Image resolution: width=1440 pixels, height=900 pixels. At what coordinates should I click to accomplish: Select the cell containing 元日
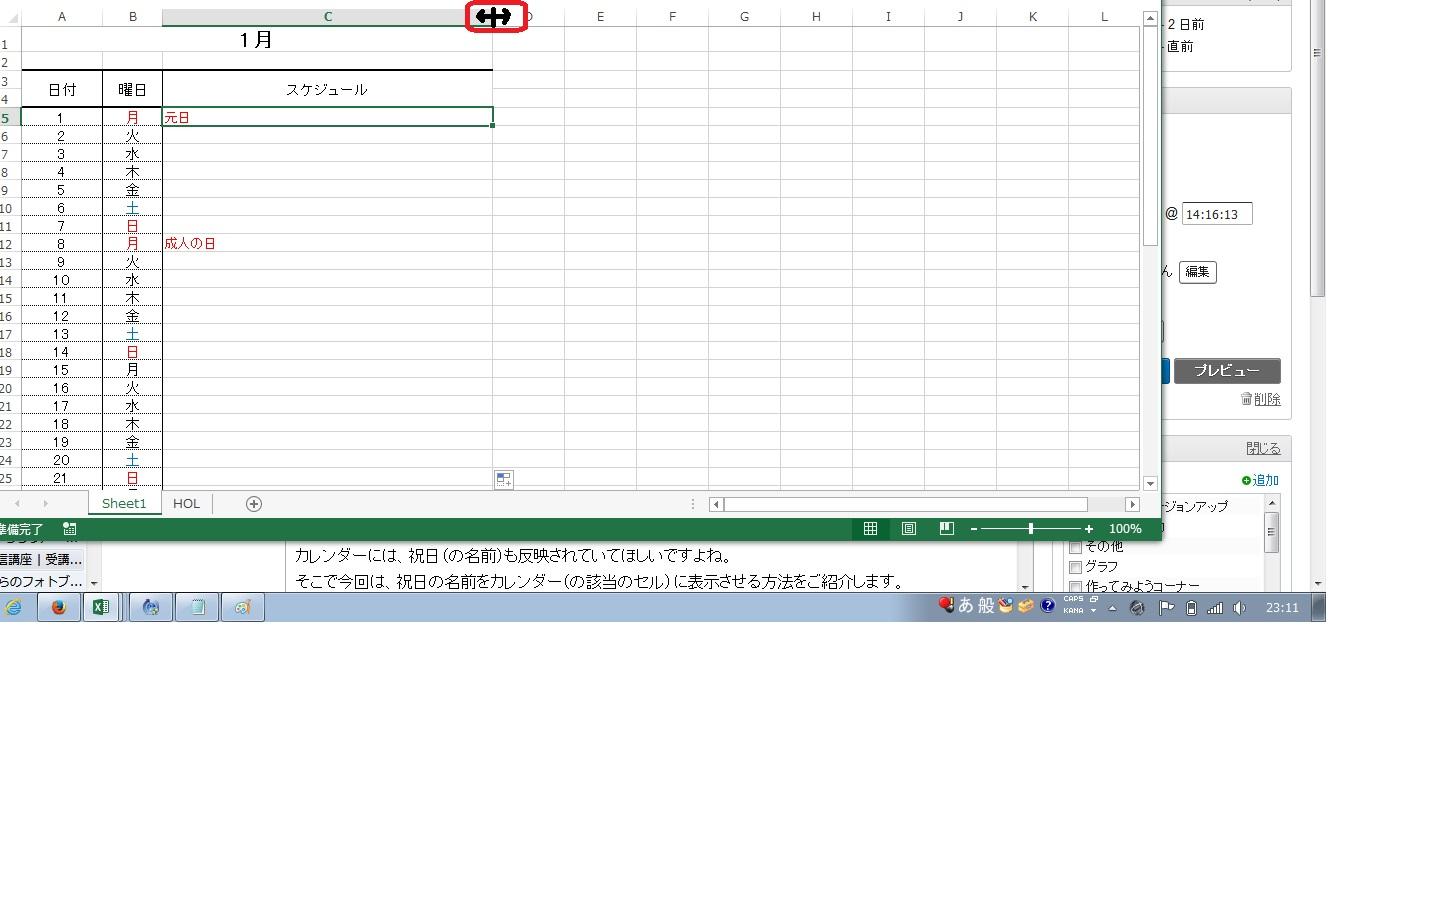click(327, 117)
